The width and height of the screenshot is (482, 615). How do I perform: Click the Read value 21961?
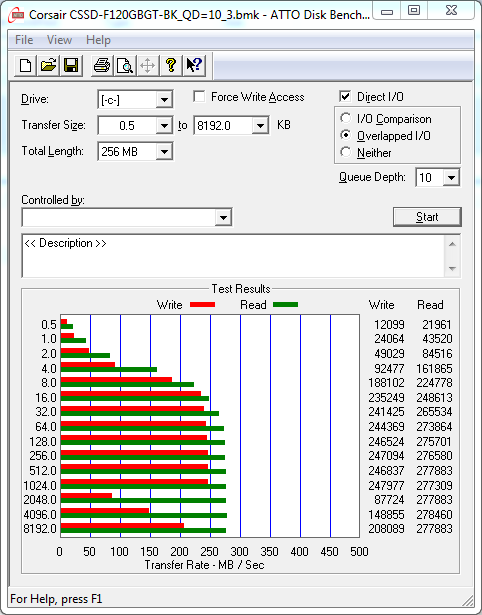tap(437, 325)
